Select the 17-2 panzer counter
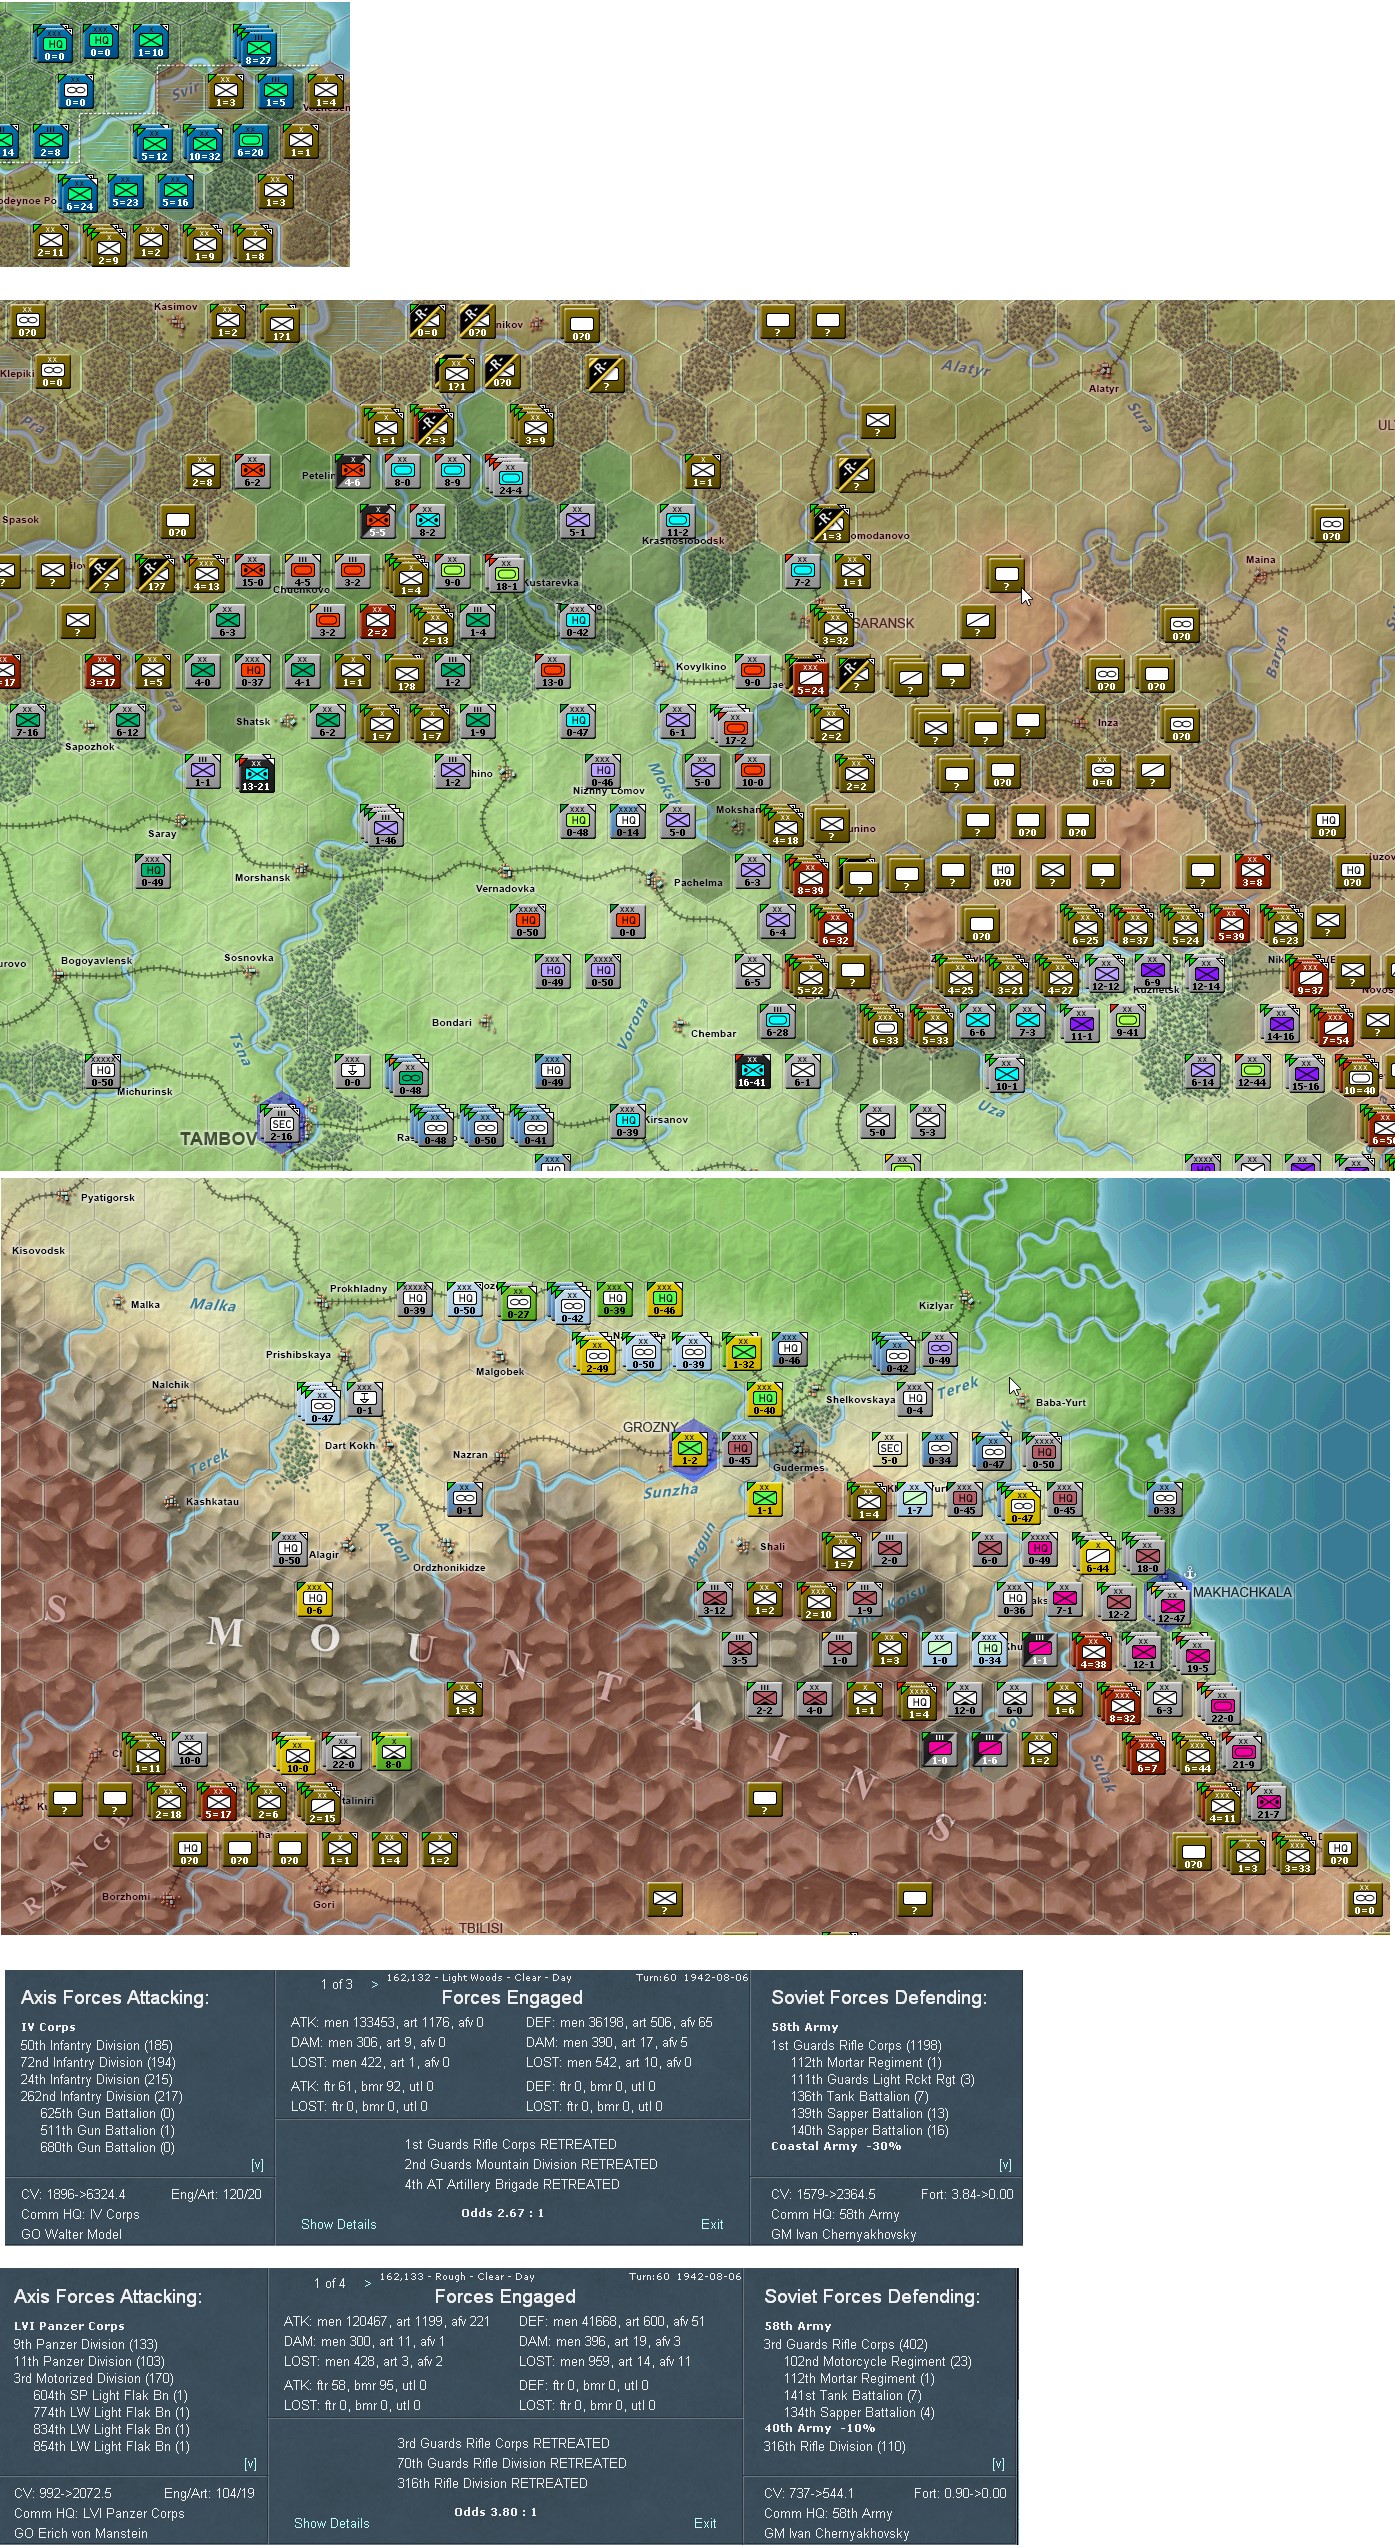The height and width of the screenshot is (2547, 1395). [x=736, y=728]
